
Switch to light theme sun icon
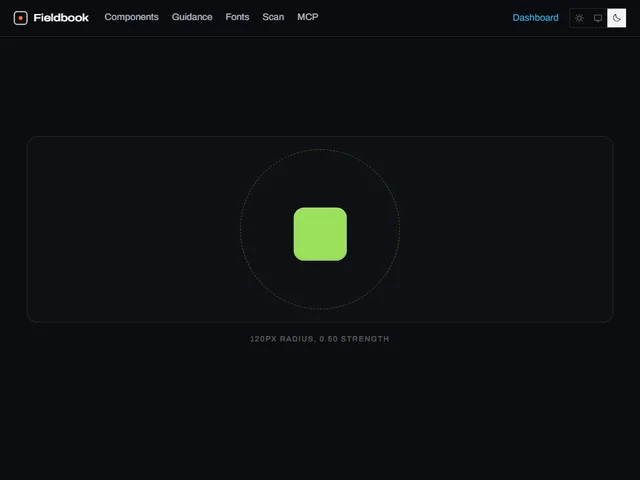[579, 18]
